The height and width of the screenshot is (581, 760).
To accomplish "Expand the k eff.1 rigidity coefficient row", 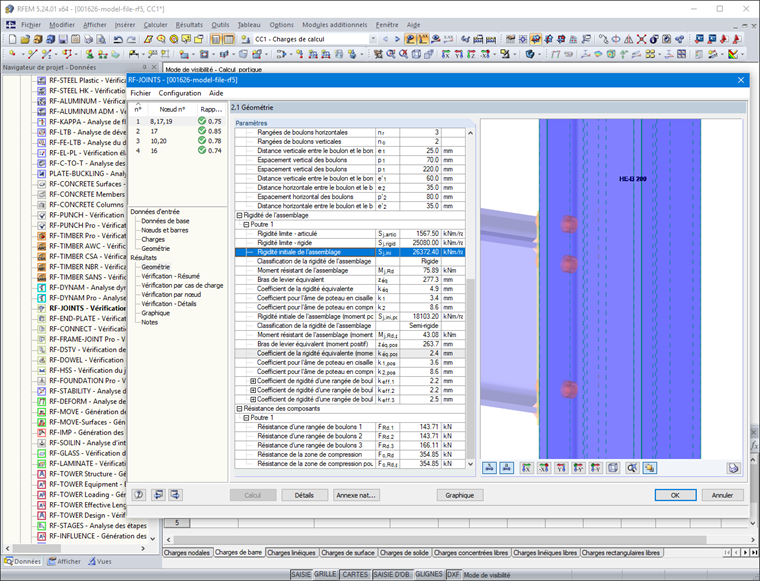I will coord(253,381).
